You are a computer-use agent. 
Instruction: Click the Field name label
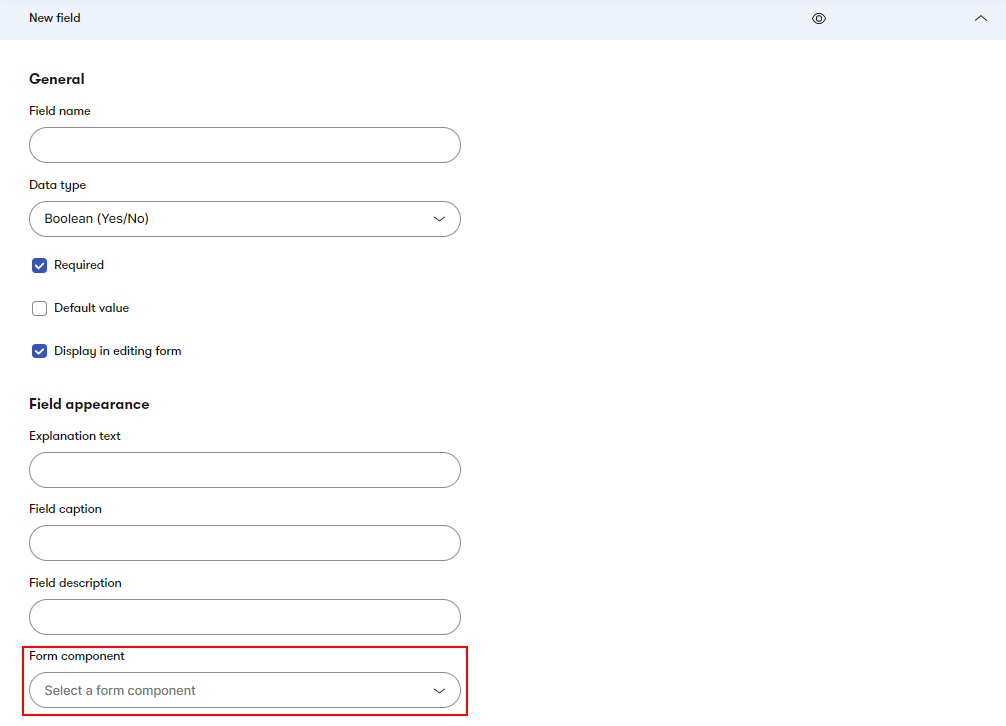(60, 111)
